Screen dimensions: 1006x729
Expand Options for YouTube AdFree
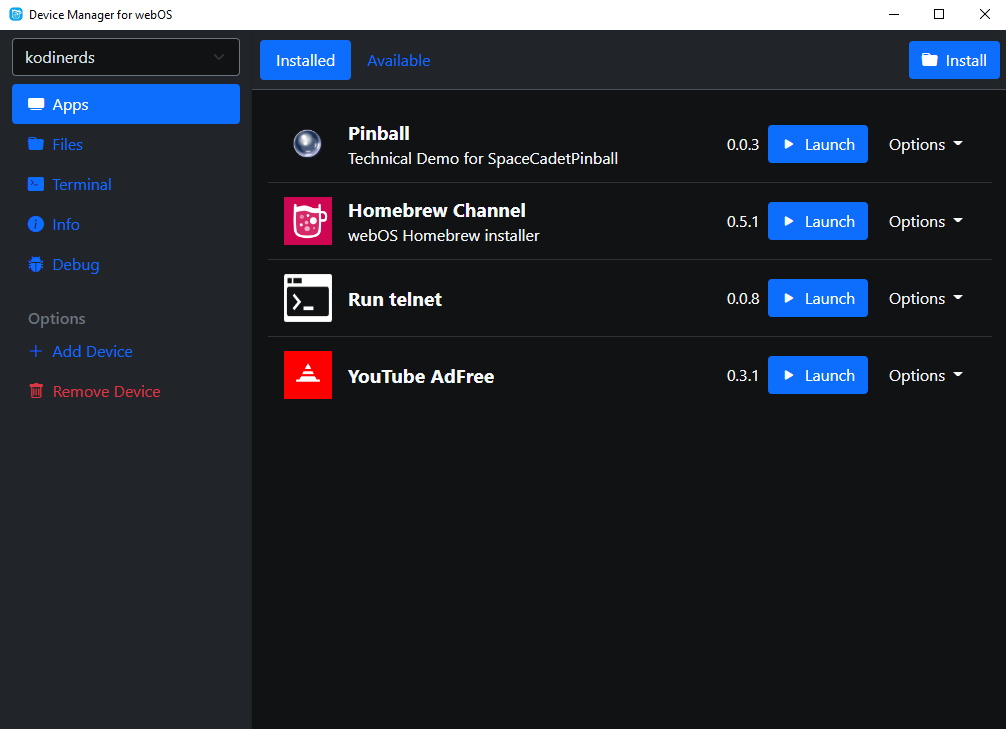[x=925, y=375]
